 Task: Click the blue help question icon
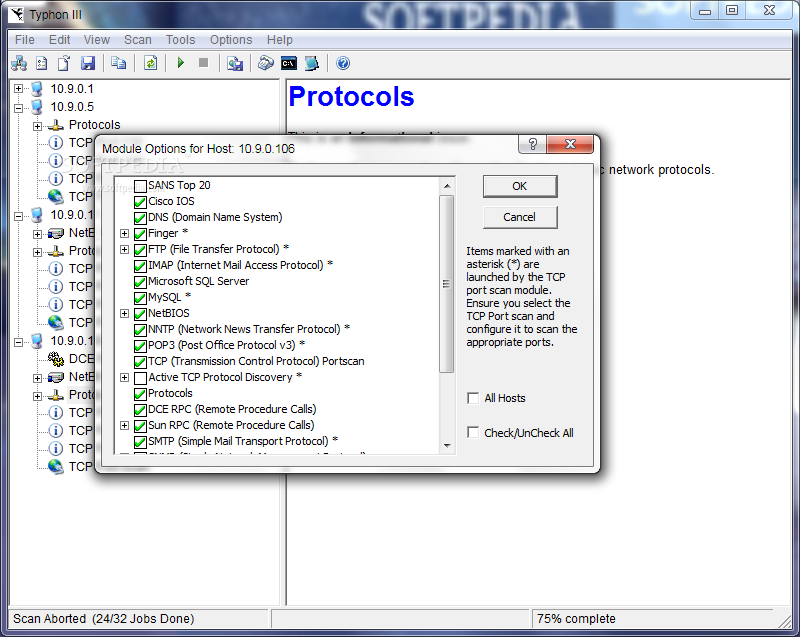[x=343, y=63]
